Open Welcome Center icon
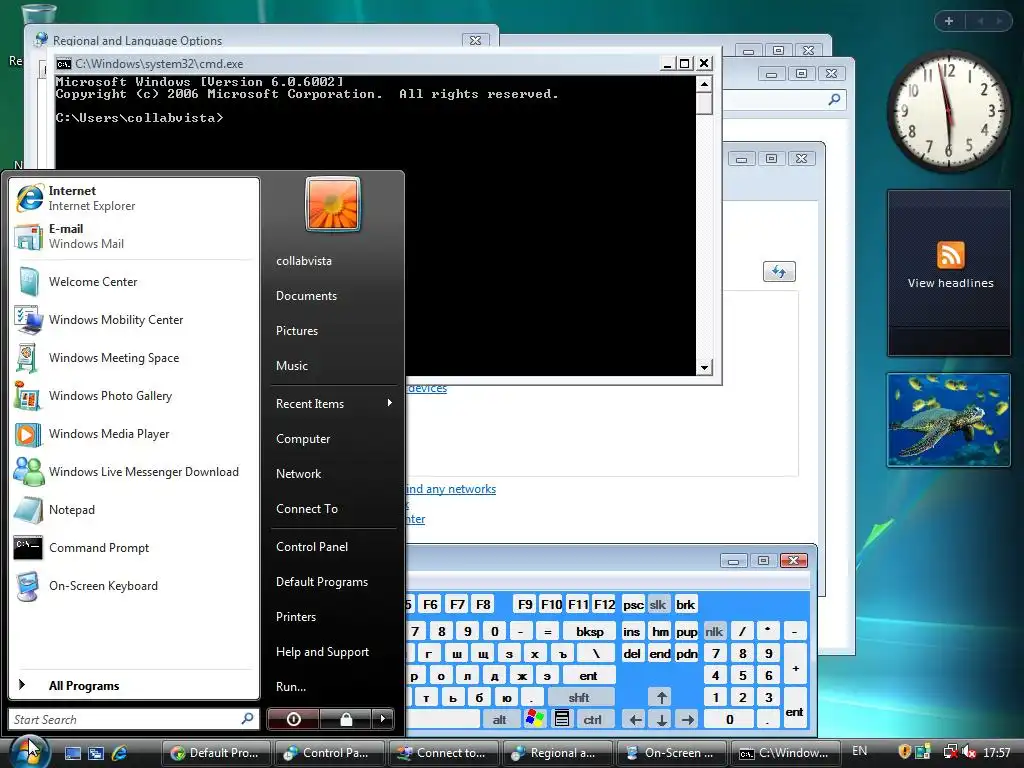This screenshot has width=1024, height=768. click(x=28, y=282)
